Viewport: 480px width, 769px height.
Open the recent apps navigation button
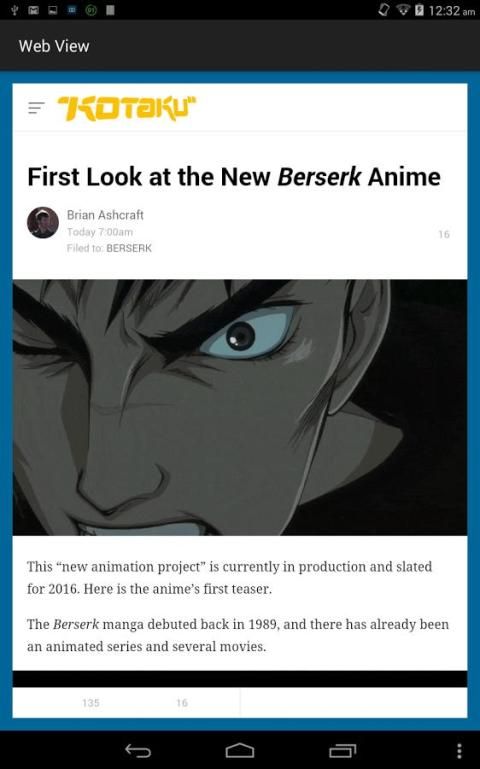(x=342, y=750)
